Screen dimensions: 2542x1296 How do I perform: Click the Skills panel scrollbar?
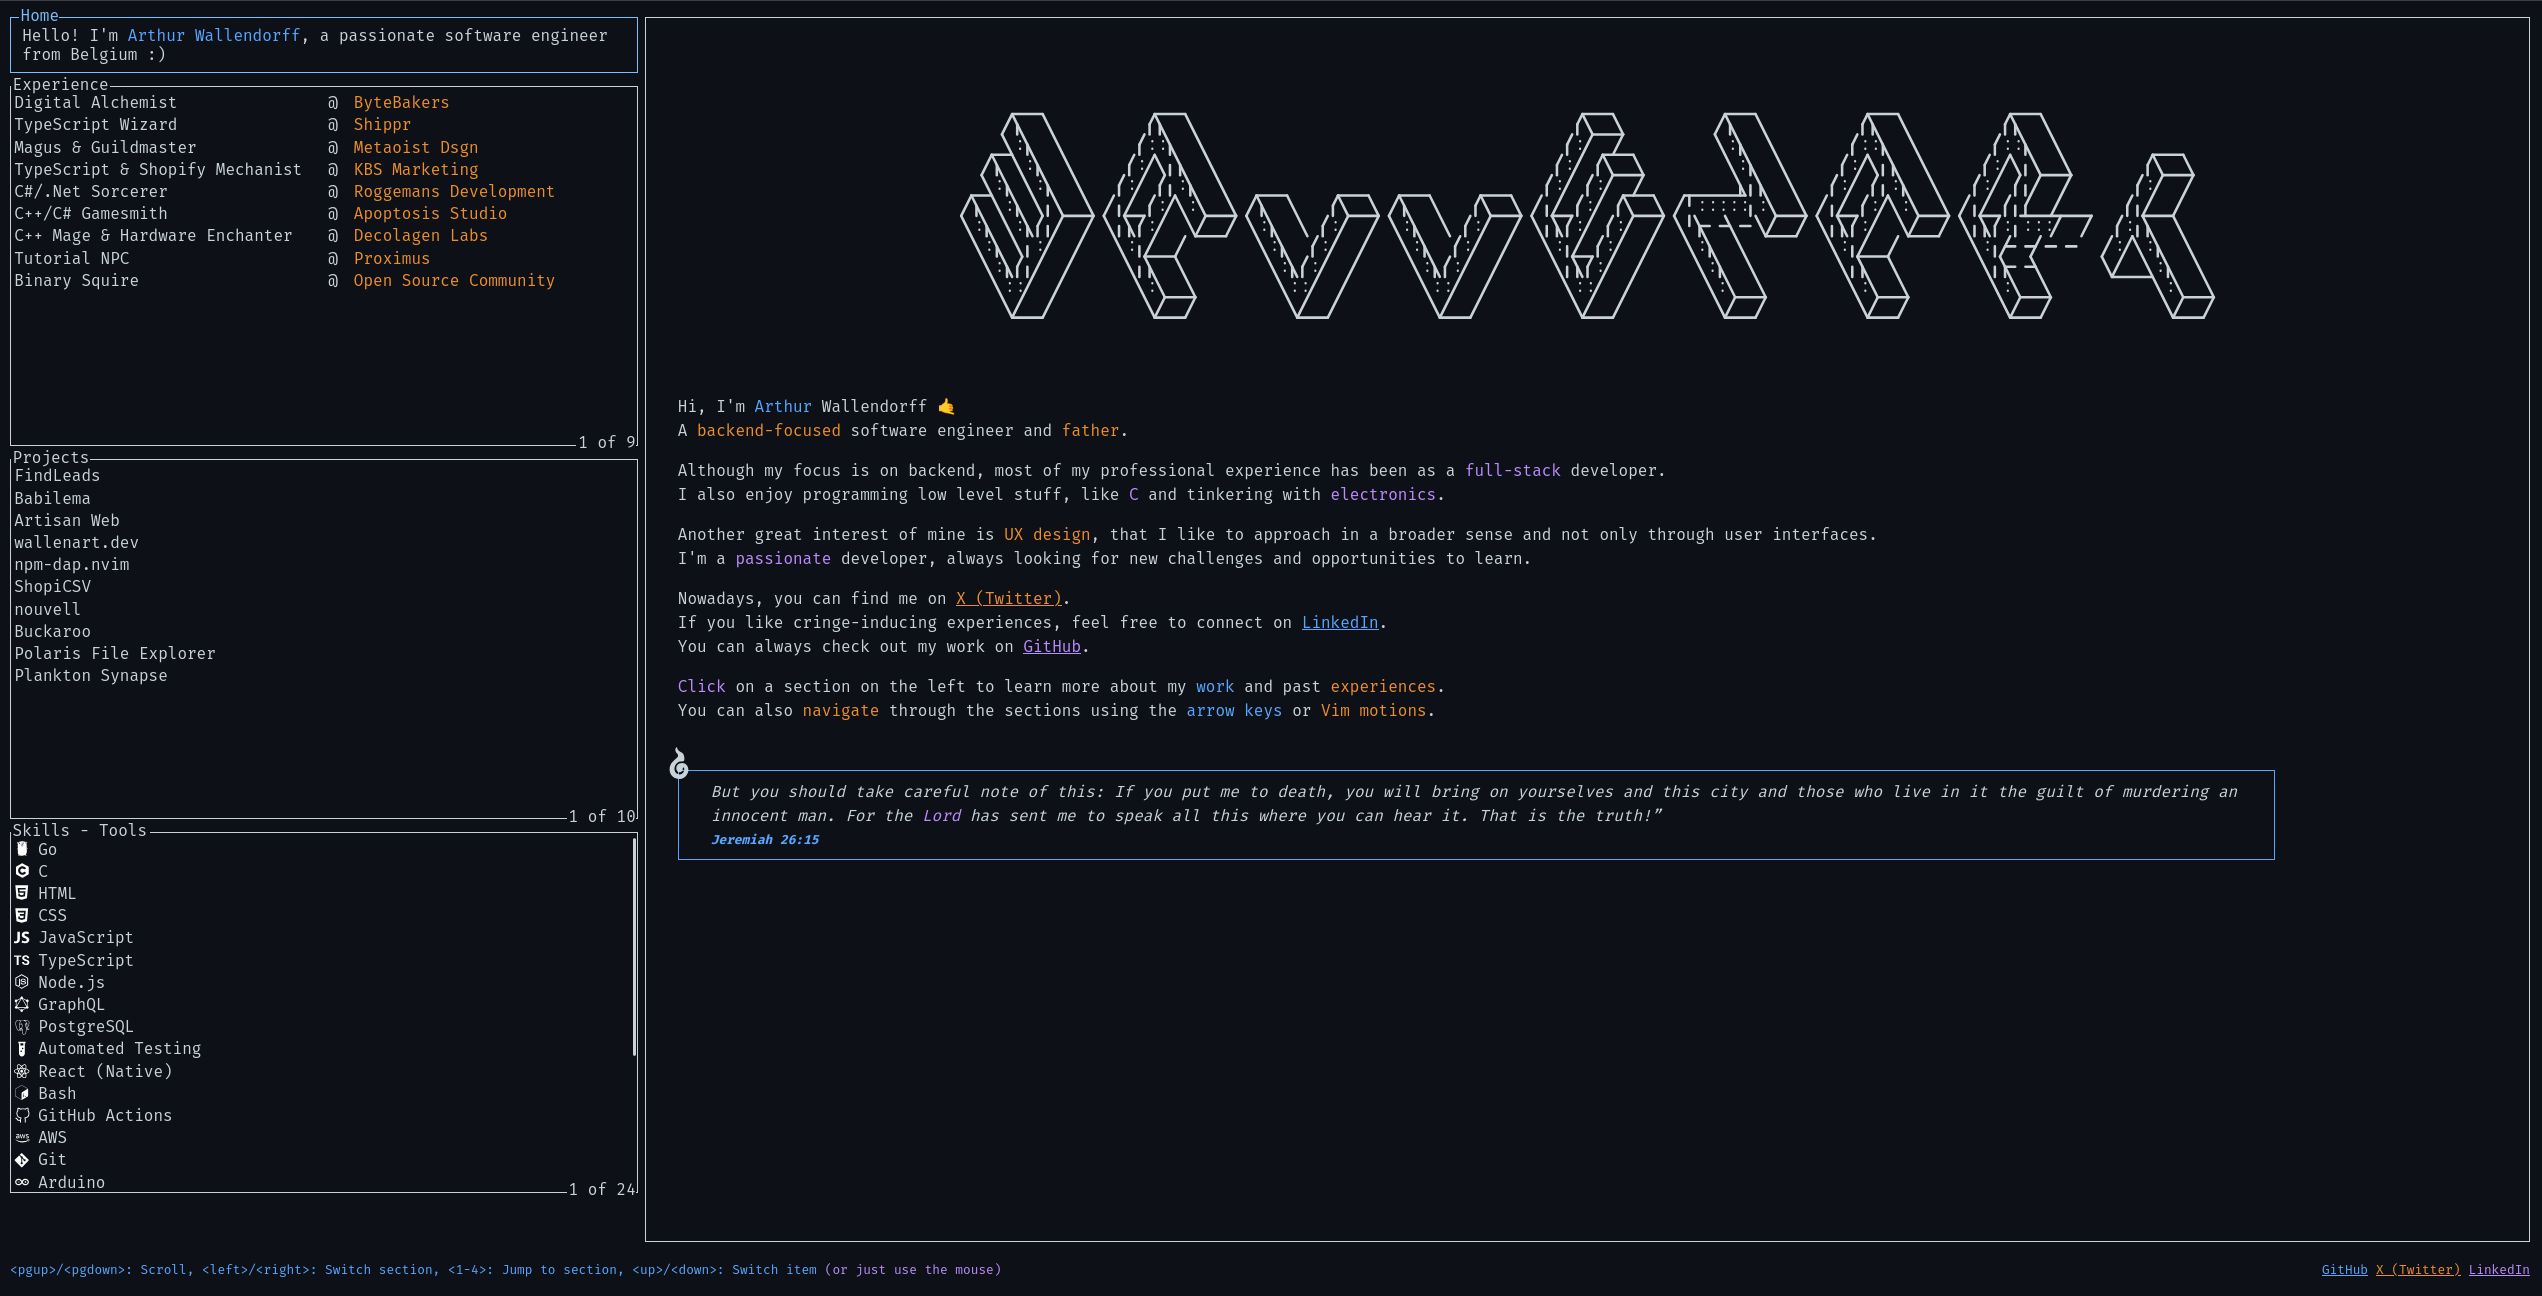(635, 946)
